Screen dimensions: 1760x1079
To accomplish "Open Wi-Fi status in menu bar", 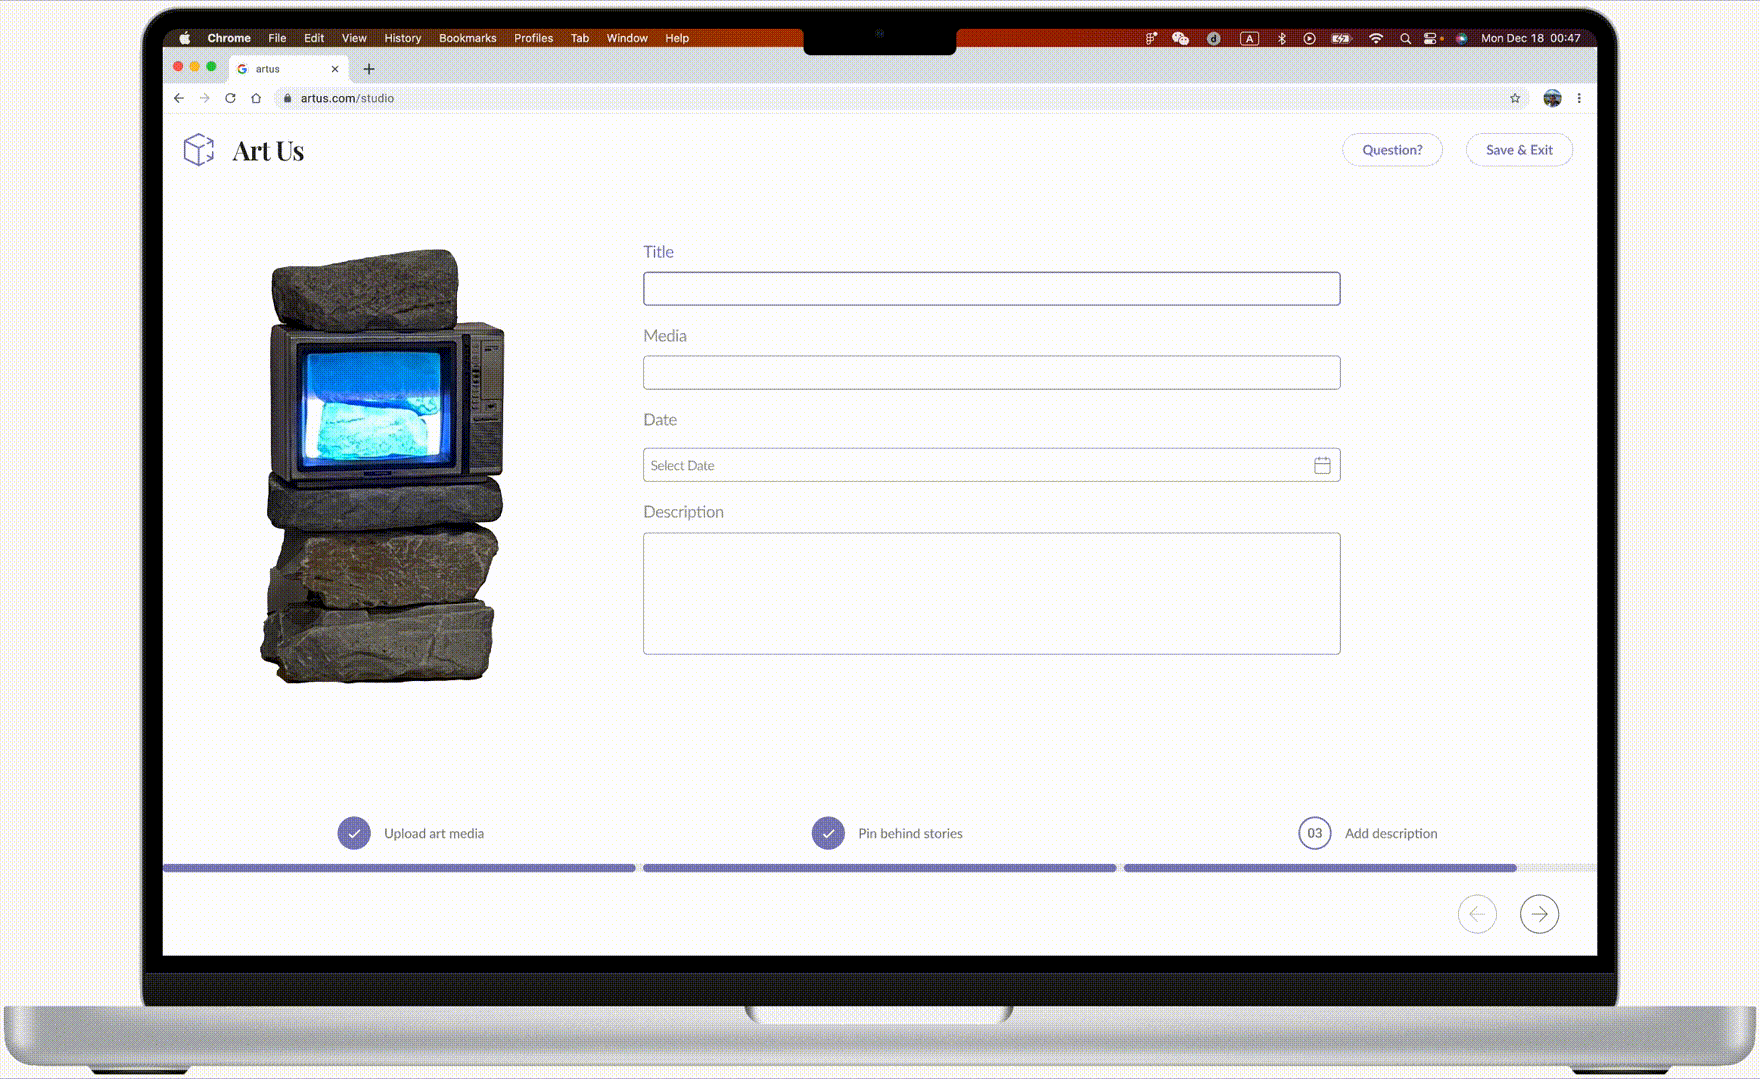I will coord(1376,38).
